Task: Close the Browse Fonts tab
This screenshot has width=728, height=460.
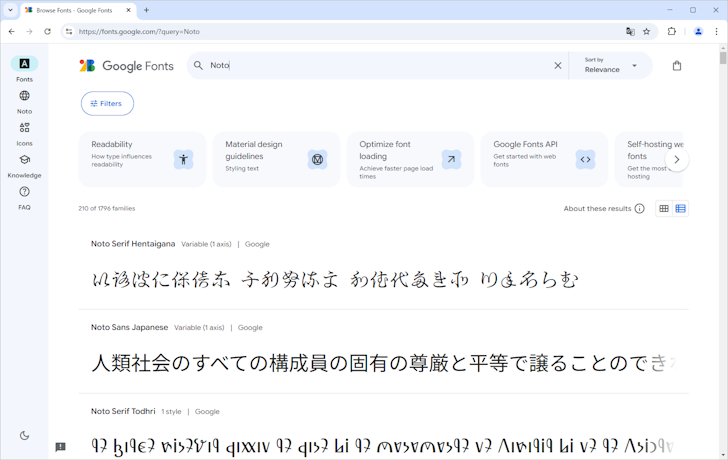Action: pyautogui.click(x=129, y=10)
